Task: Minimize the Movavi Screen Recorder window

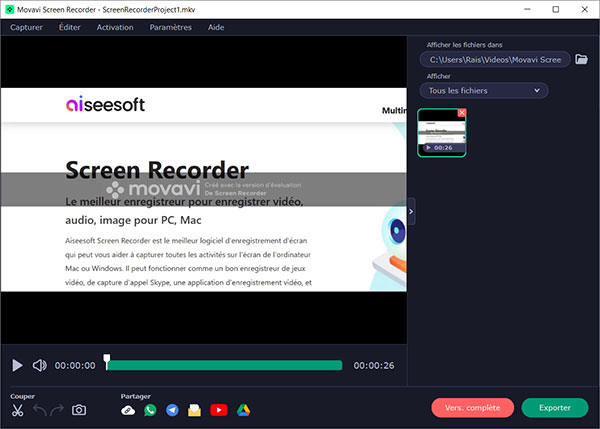Action: [527, 10]
